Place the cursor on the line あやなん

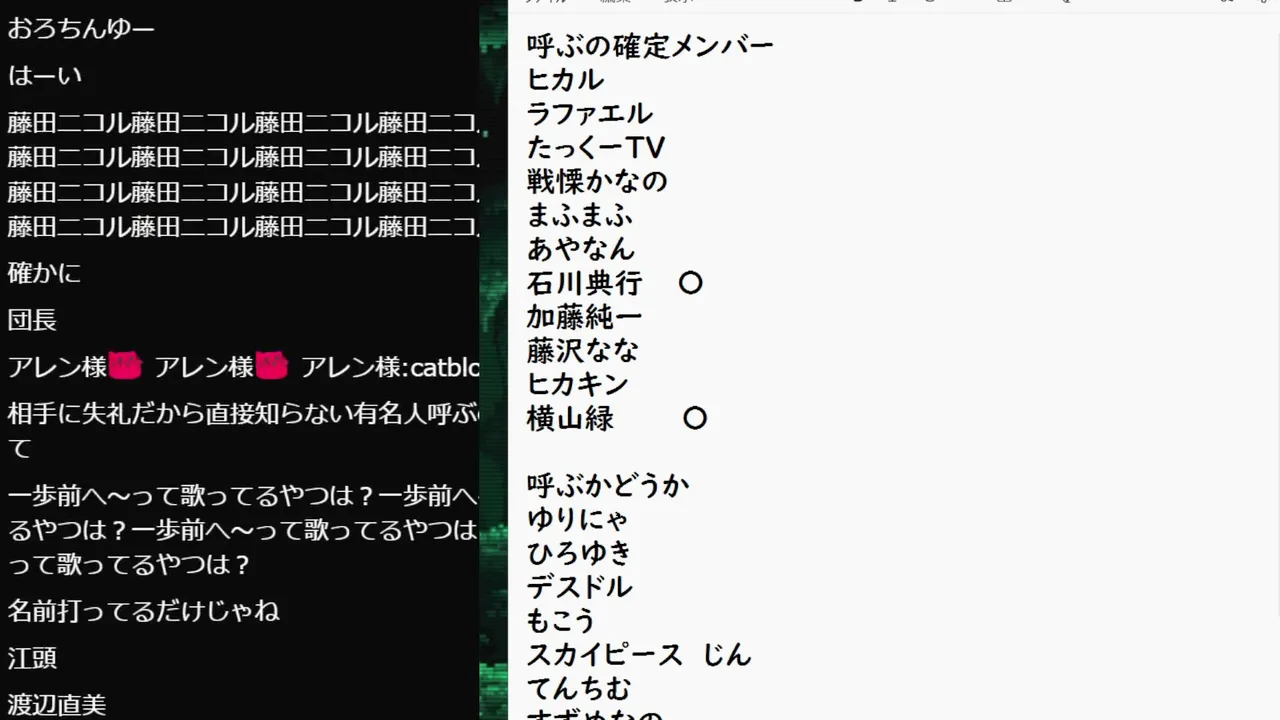tap(581, 249)
